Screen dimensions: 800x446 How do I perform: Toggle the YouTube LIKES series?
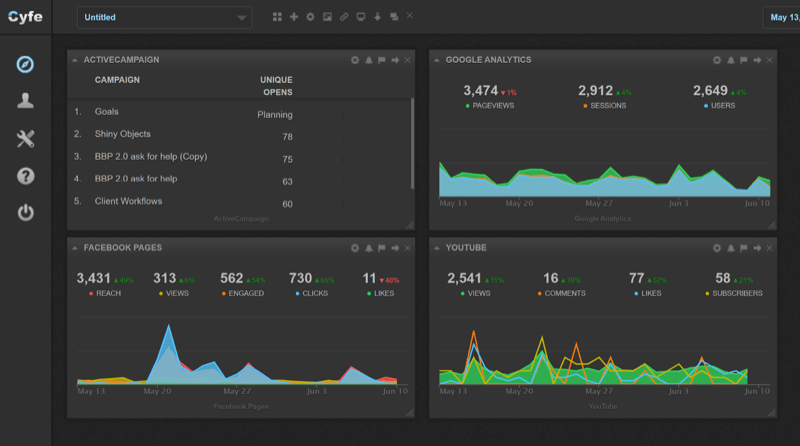[x=648, y=293]
